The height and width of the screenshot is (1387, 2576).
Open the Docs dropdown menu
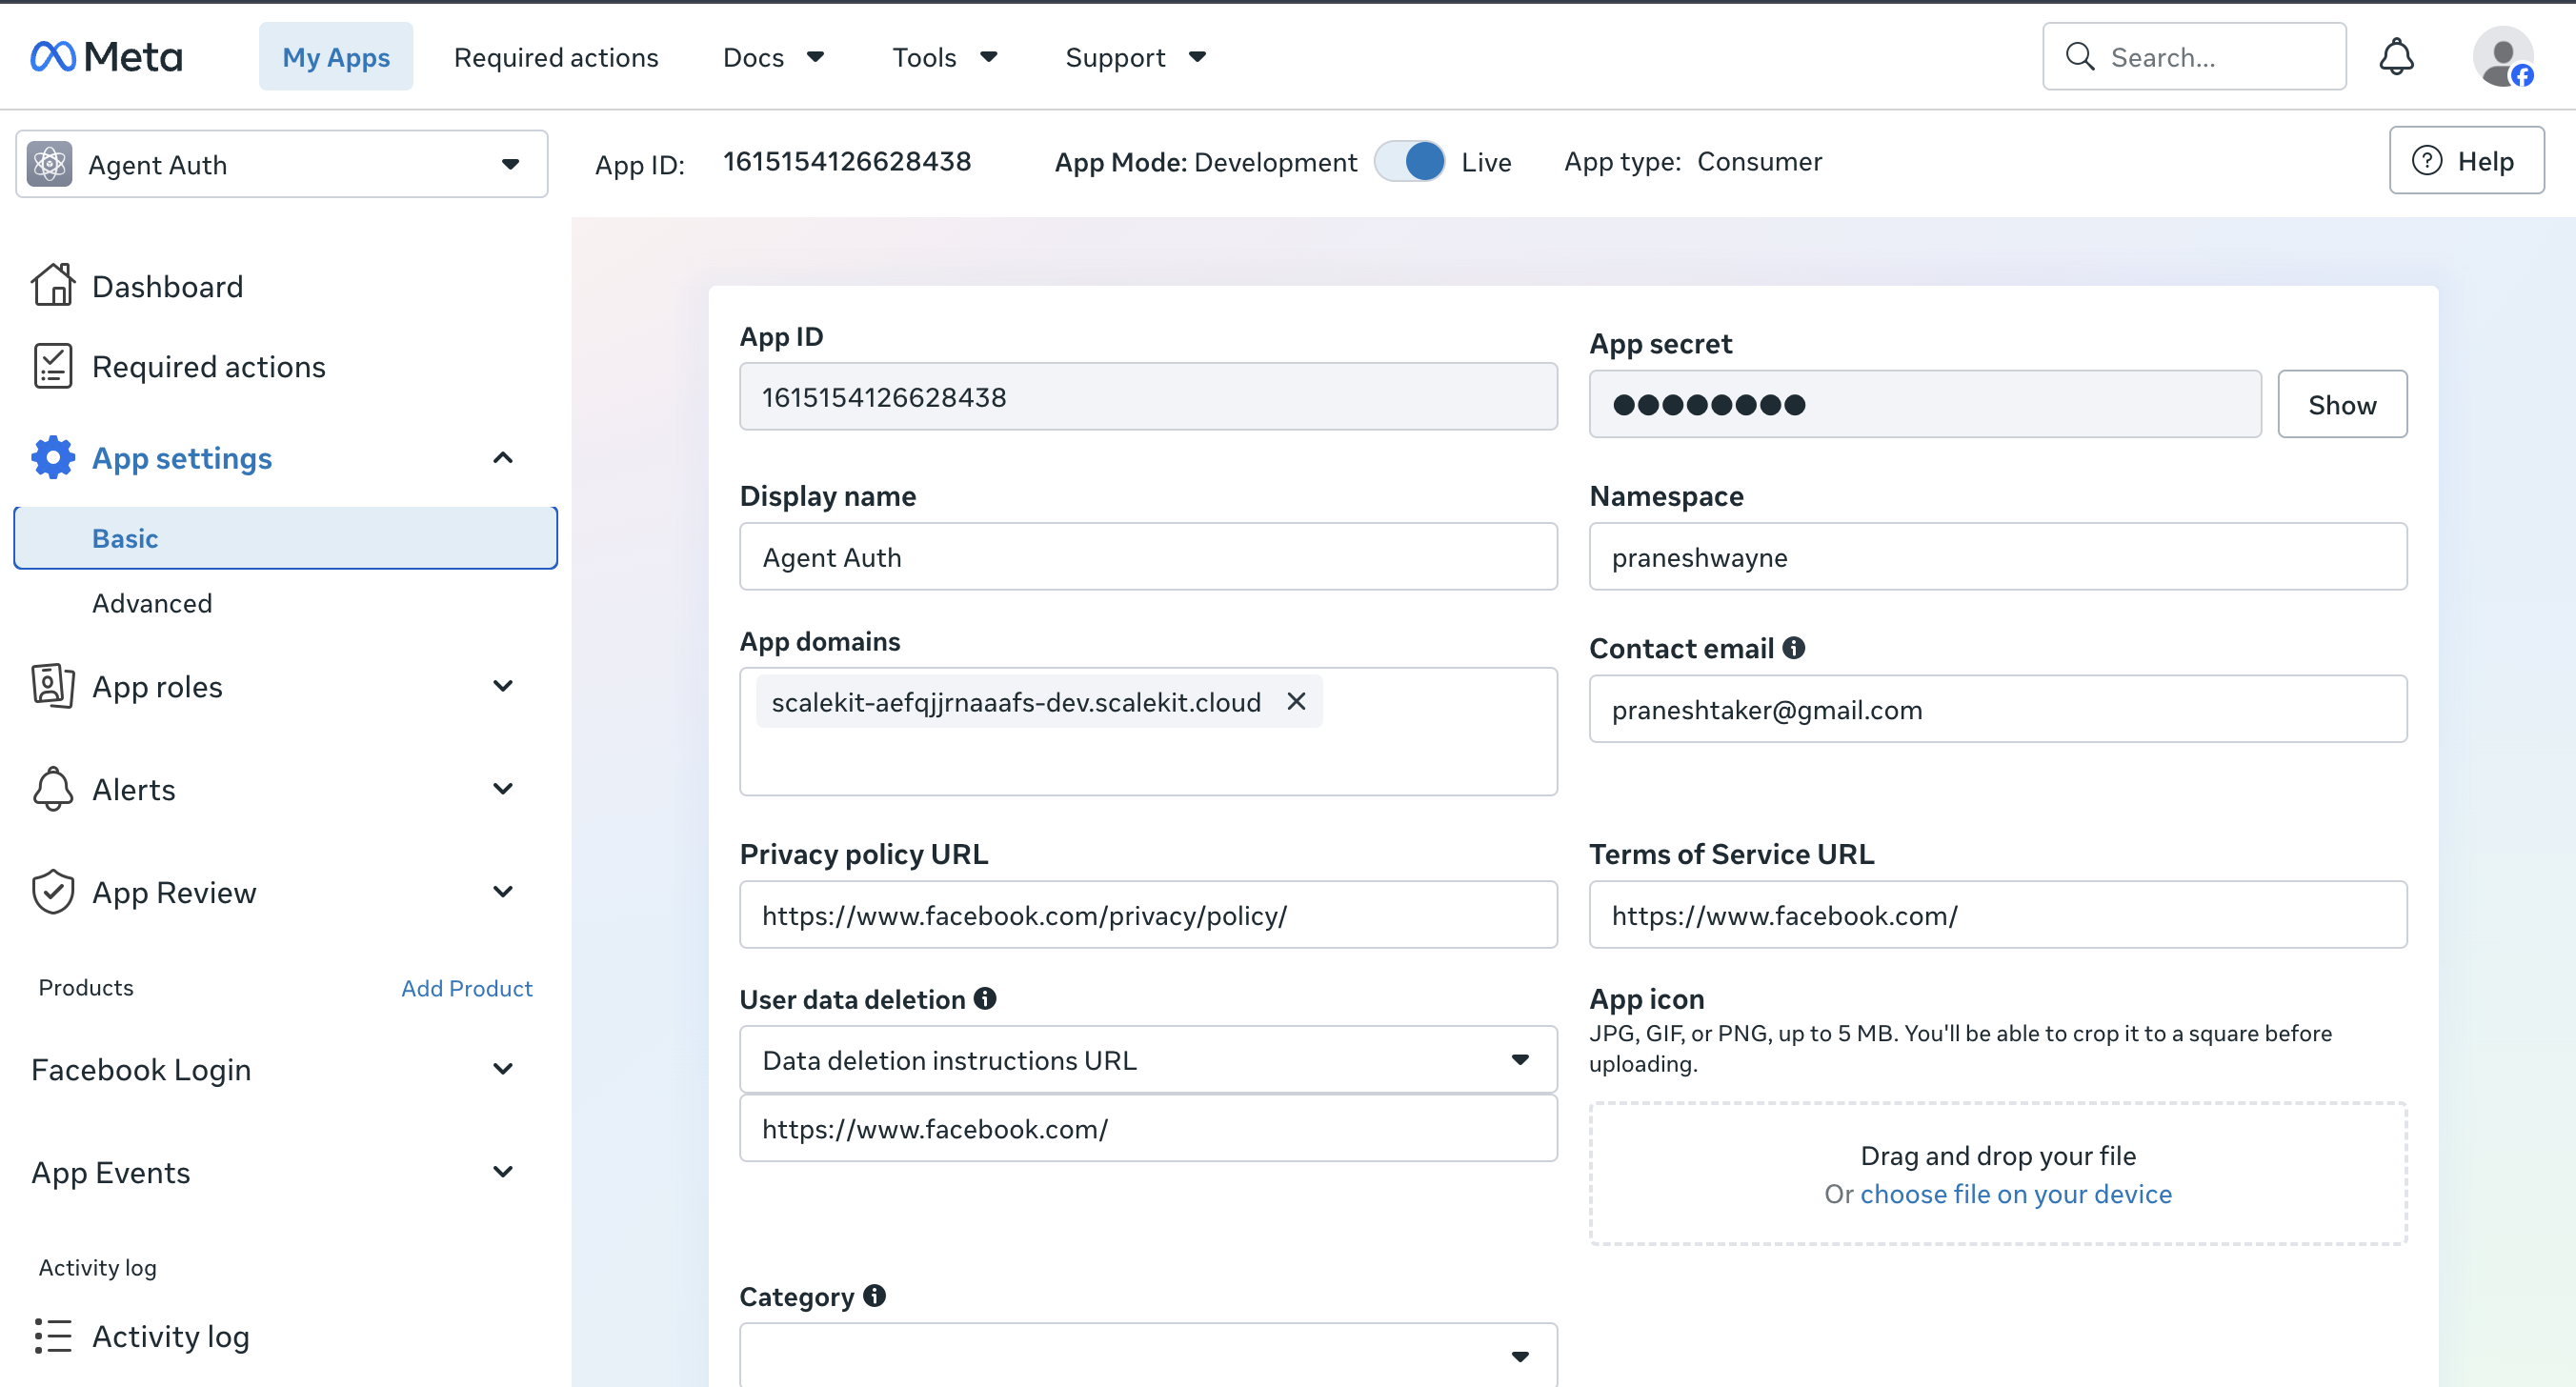pyautogui.click(x=773, y=57)
